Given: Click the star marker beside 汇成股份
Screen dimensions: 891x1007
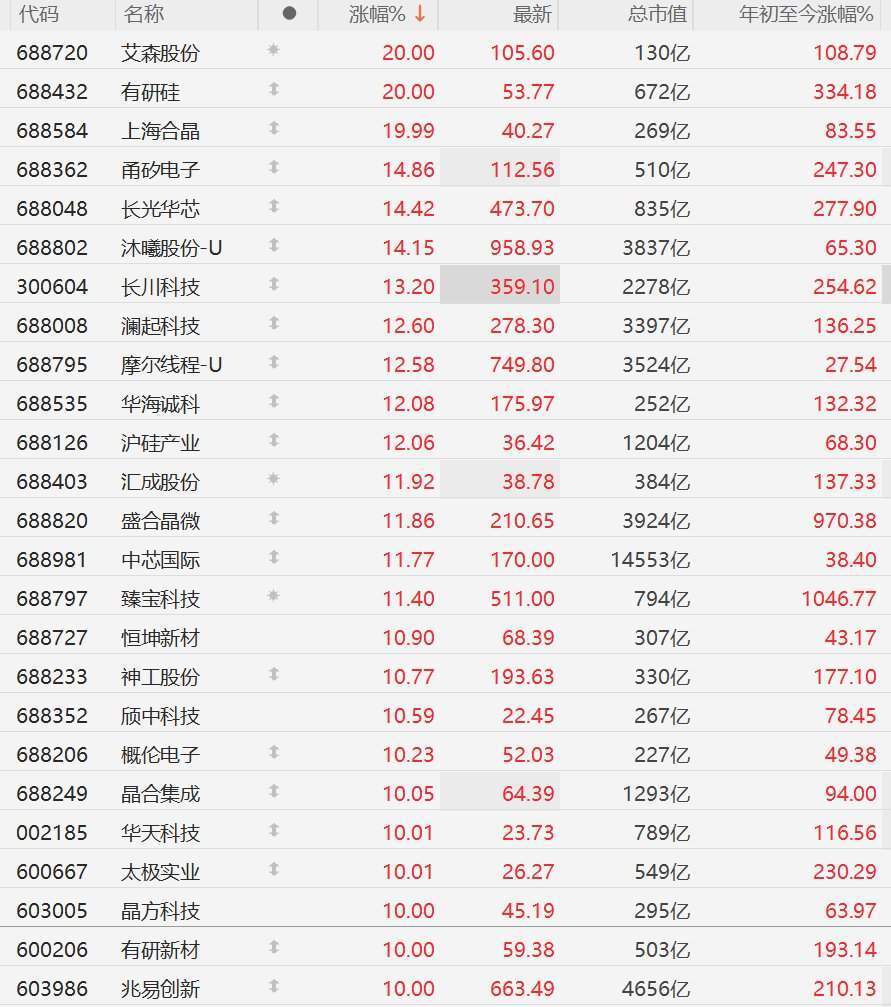Looking at the screenshot, I should pos(273,478).
